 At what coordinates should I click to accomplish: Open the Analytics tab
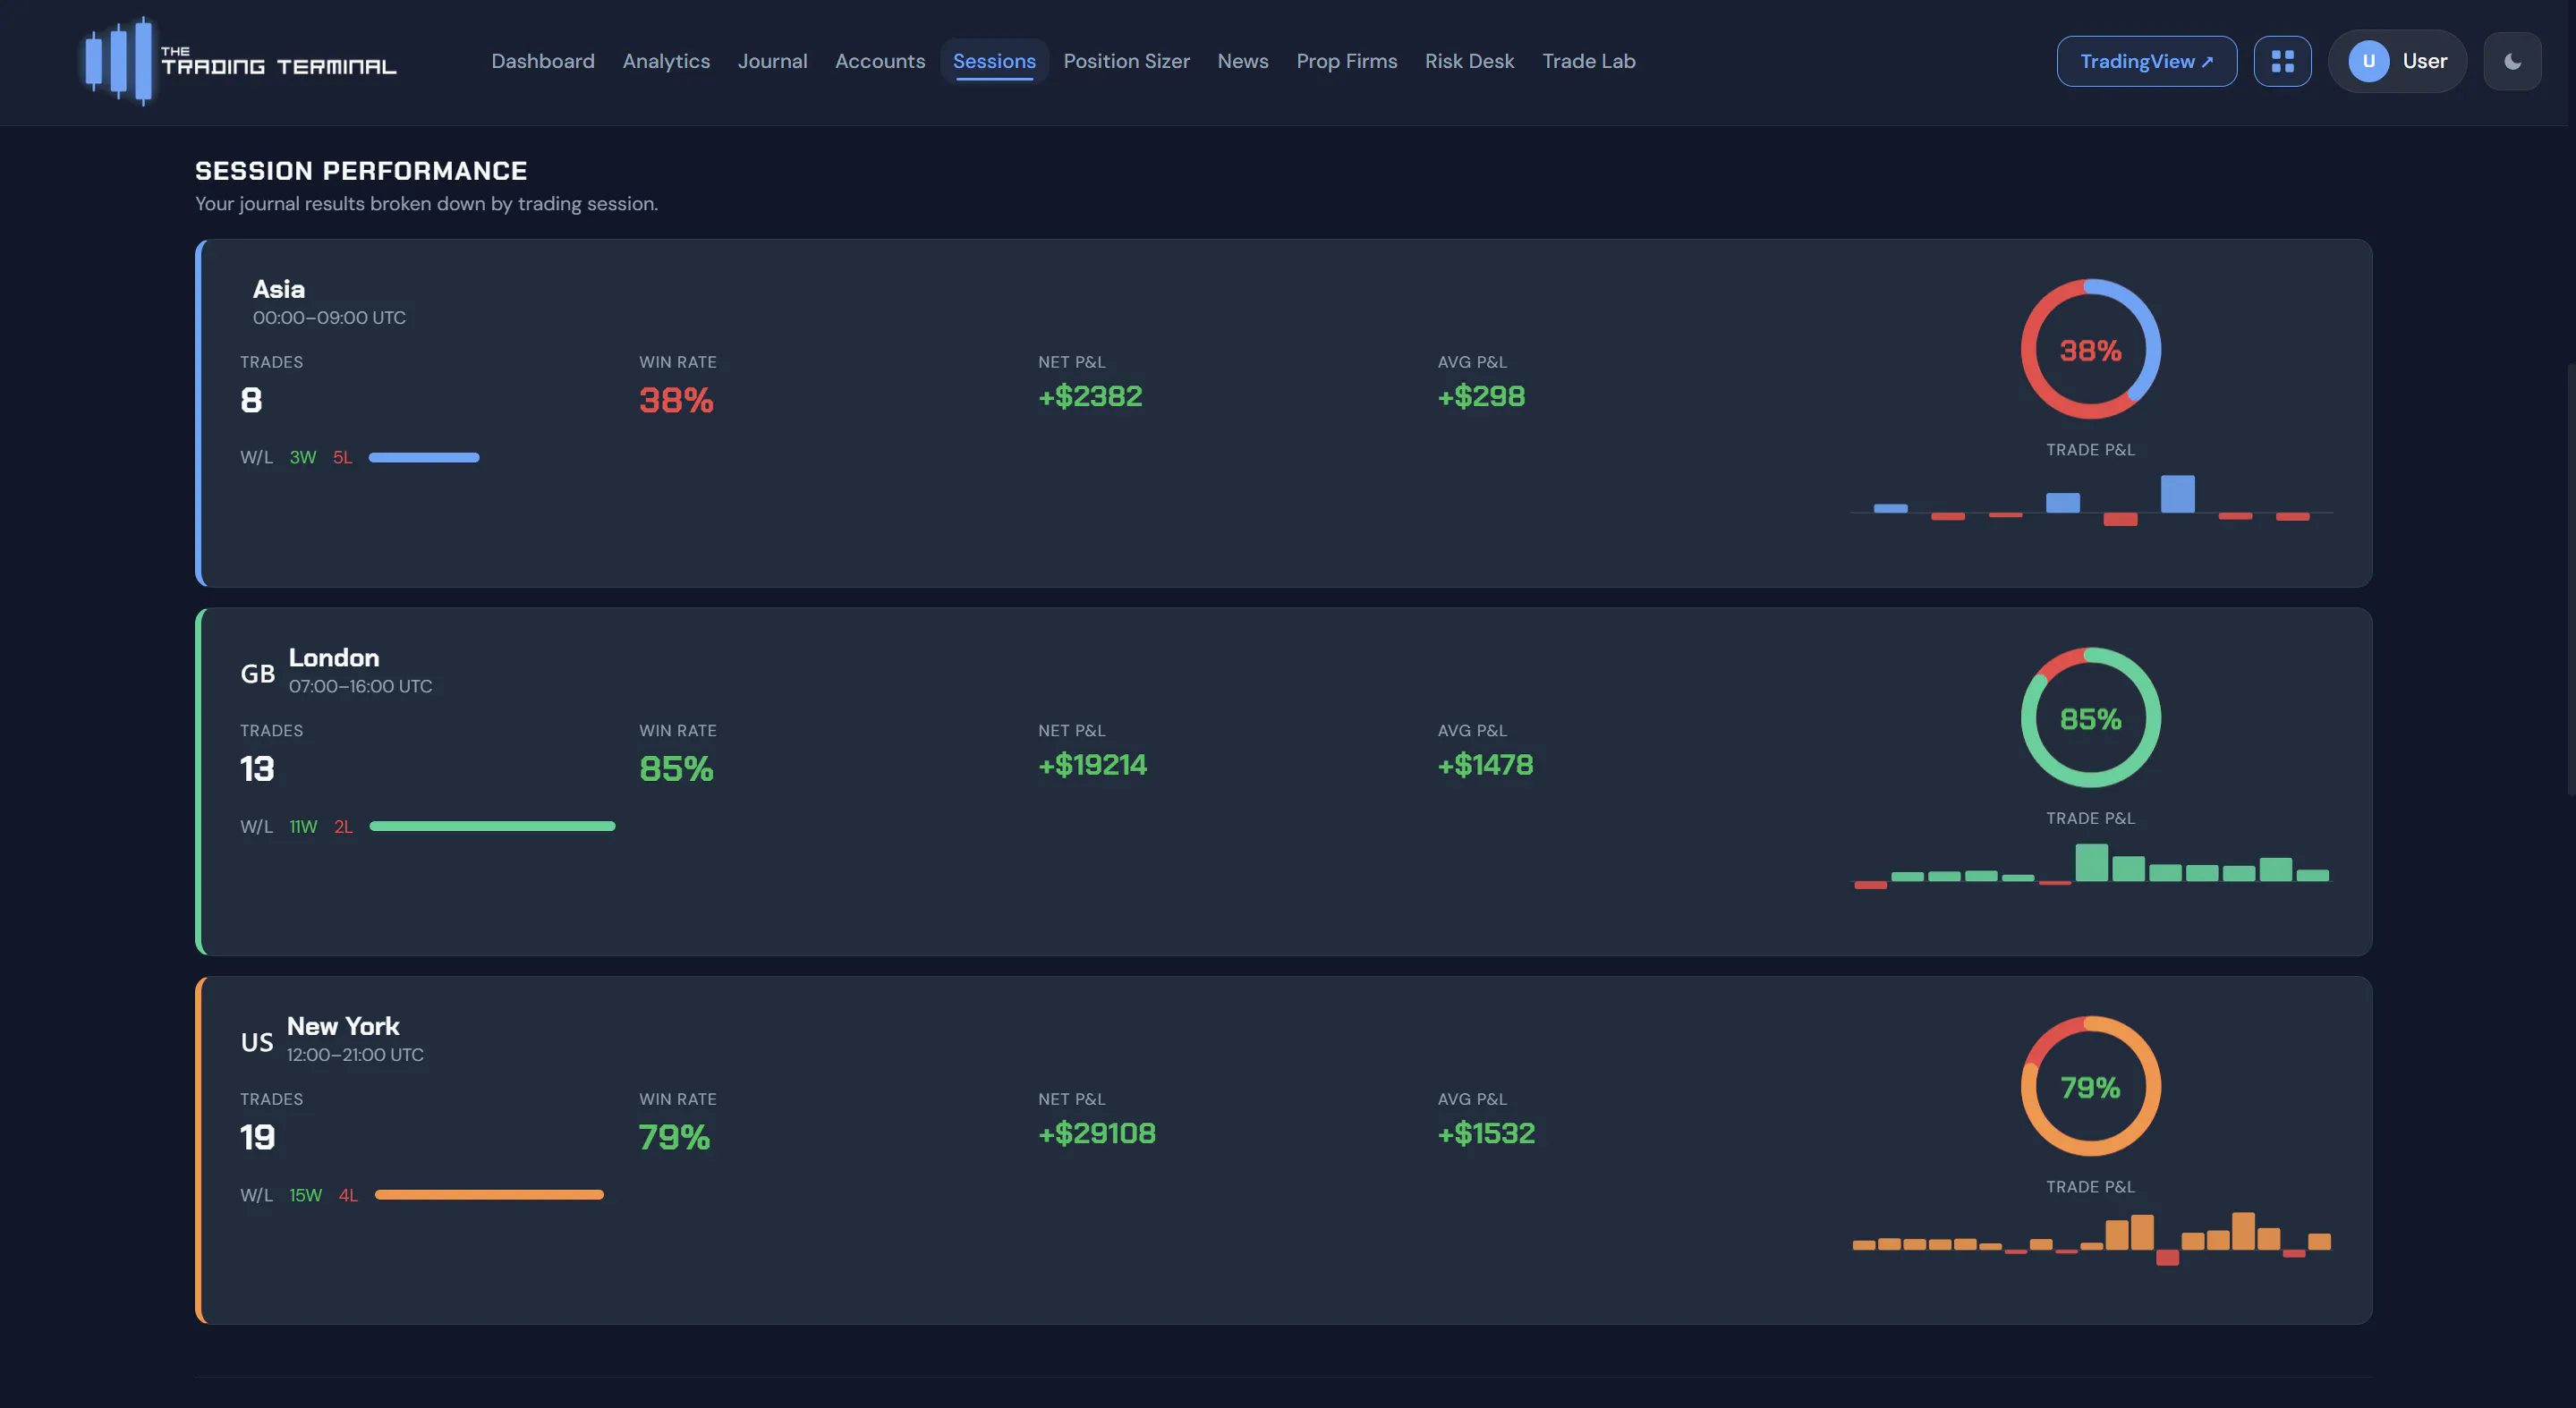point(666,61)
